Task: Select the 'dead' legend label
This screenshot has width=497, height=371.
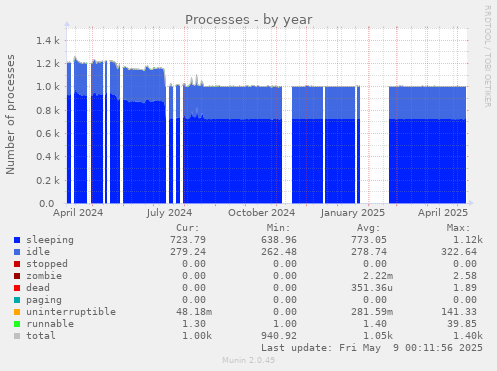Action: 38,288
